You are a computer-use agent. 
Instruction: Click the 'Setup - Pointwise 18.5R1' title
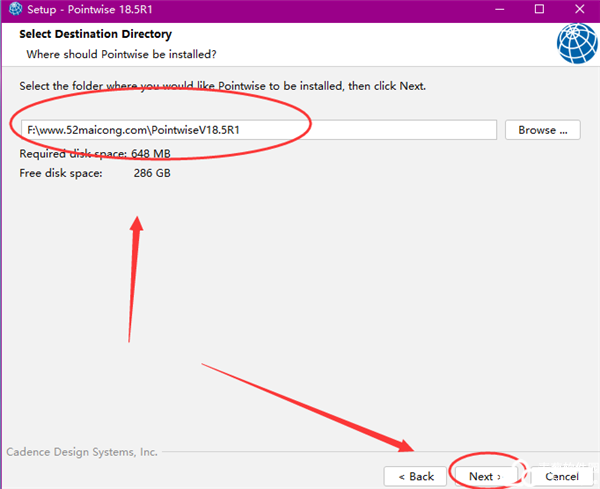point(90,9)
